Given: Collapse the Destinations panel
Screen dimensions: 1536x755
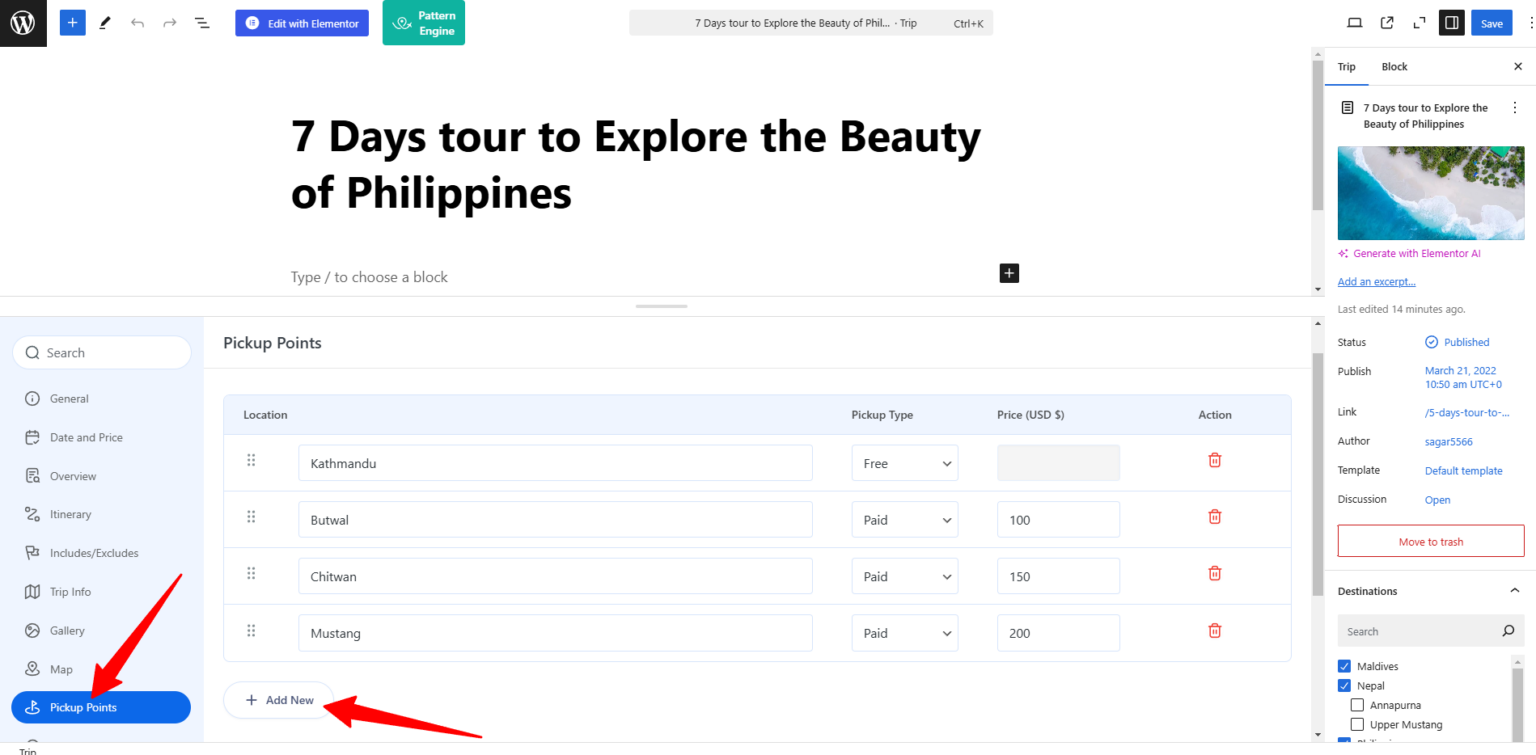Looking at the screenshot, I should (1514, 590).
